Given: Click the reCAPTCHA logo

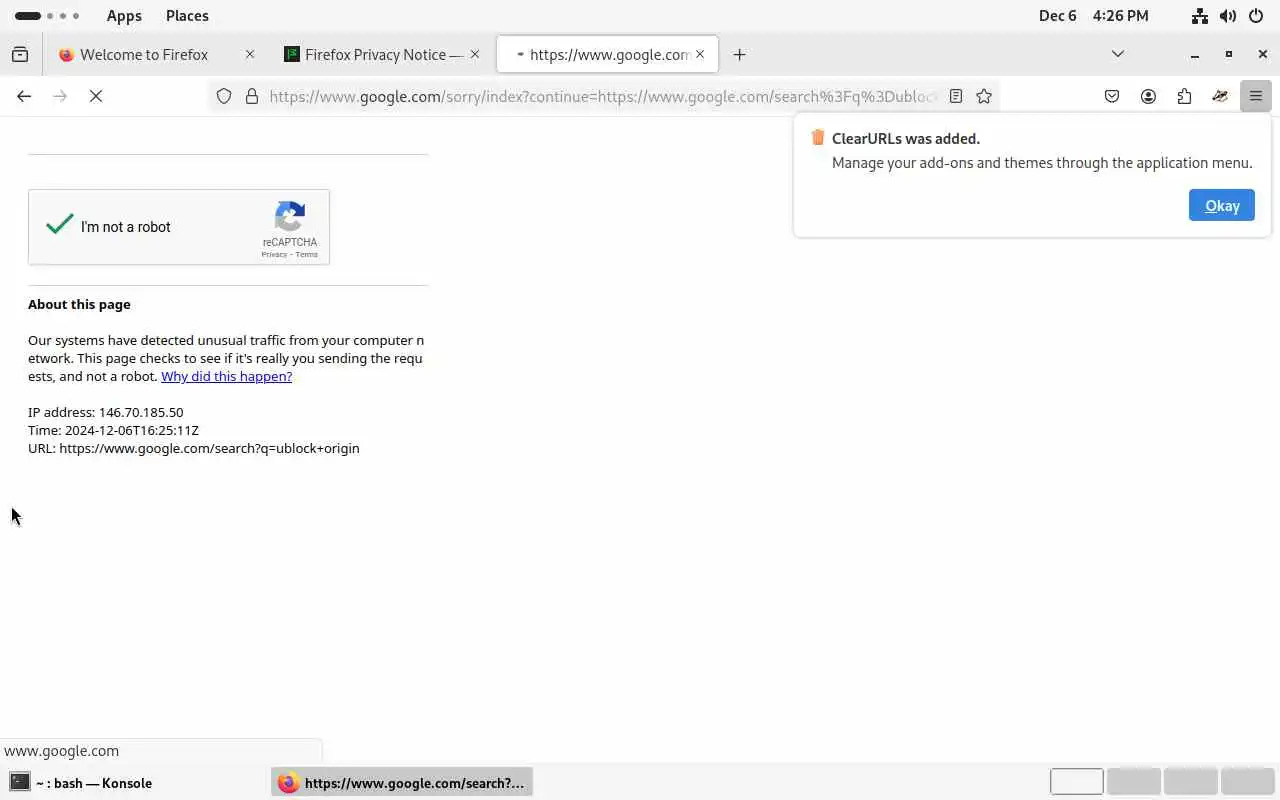Looking at the screenshot, I should pyautogui.click(x=290, y=217).
